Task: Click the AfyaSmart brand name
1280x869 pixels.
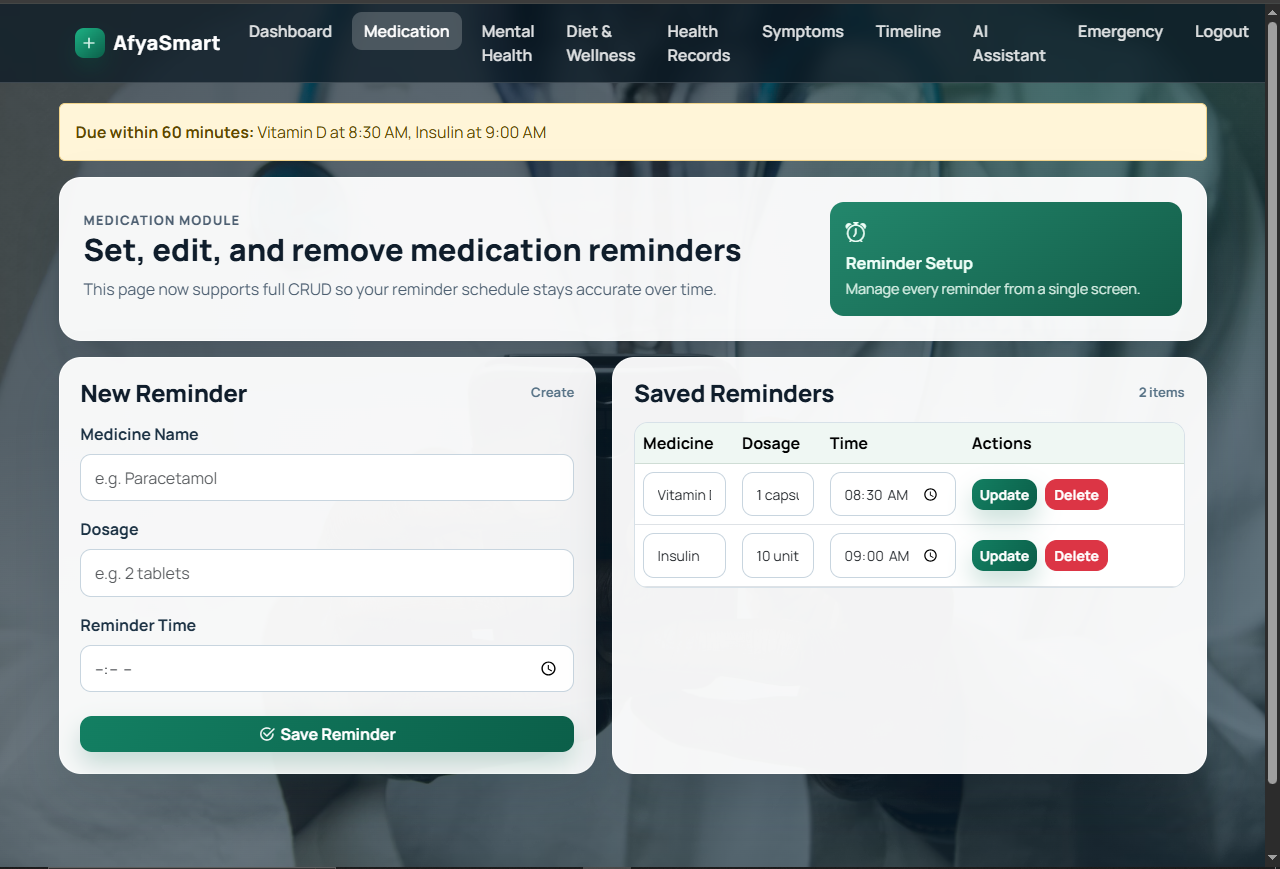Action: 167,43
